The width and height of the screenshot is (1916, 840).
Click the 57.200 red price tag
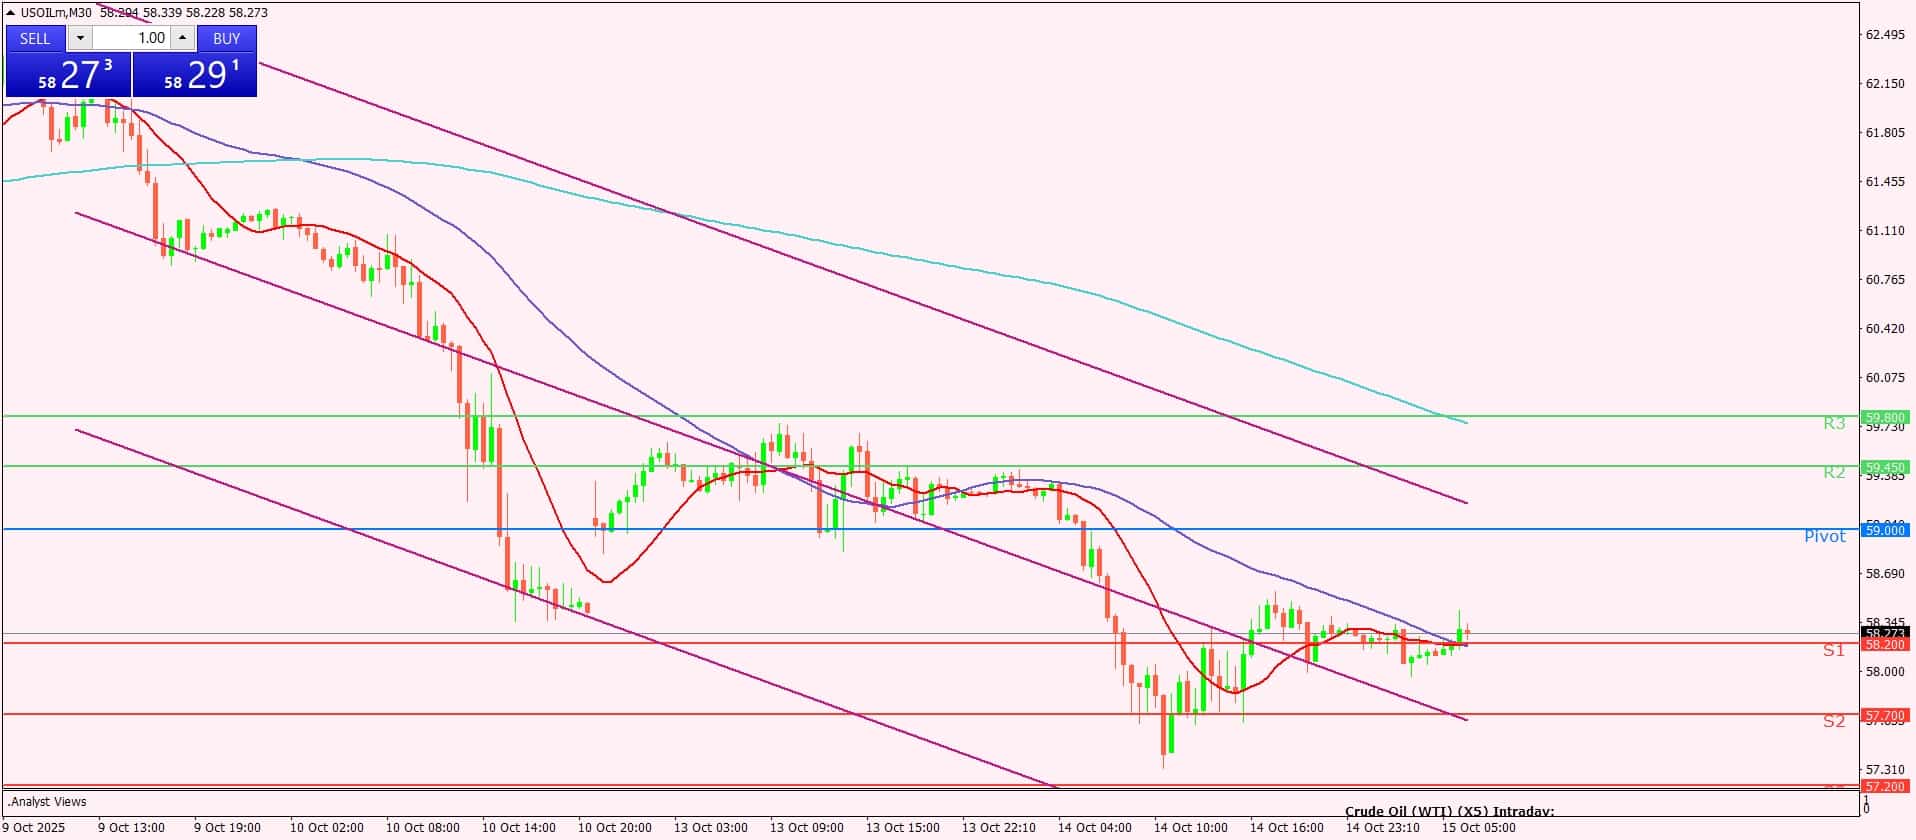tap(1885, 787)
